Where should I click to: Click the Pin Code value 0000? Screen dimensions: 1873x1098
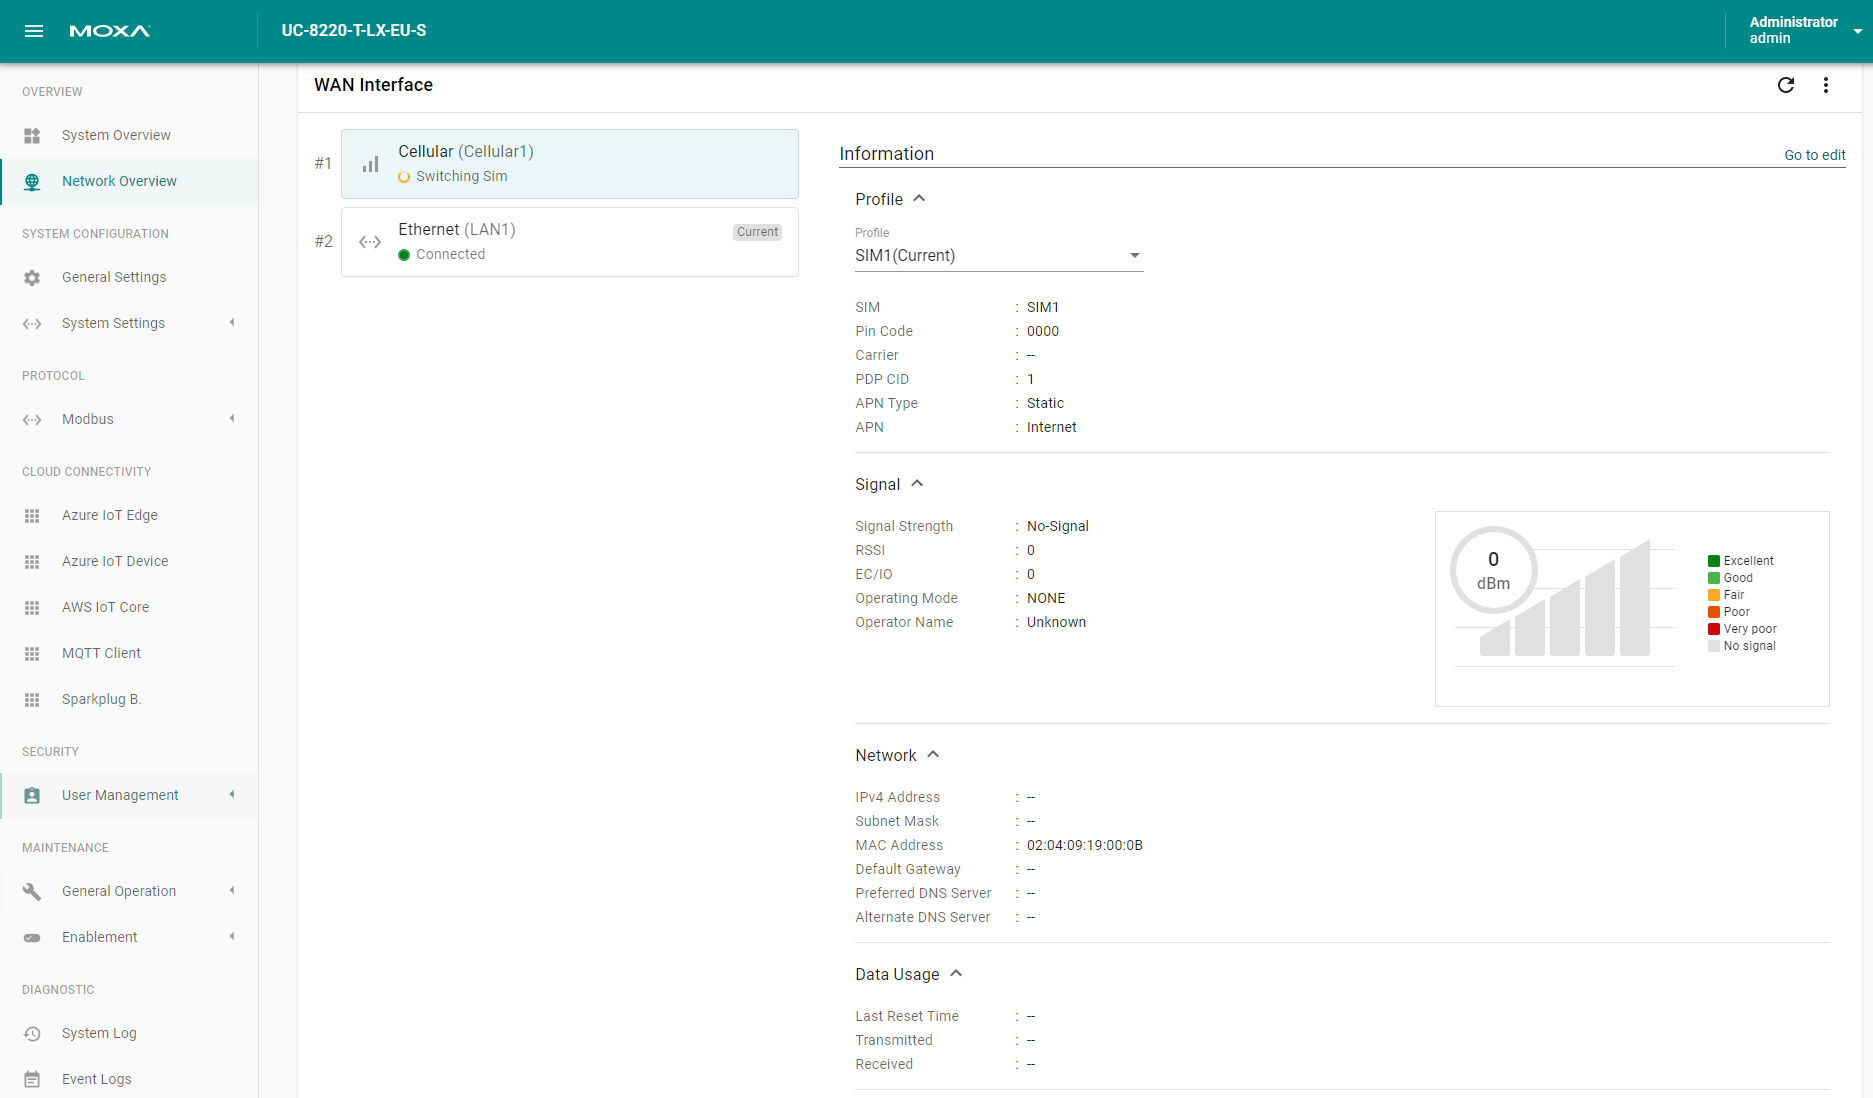click(1043, 331)
